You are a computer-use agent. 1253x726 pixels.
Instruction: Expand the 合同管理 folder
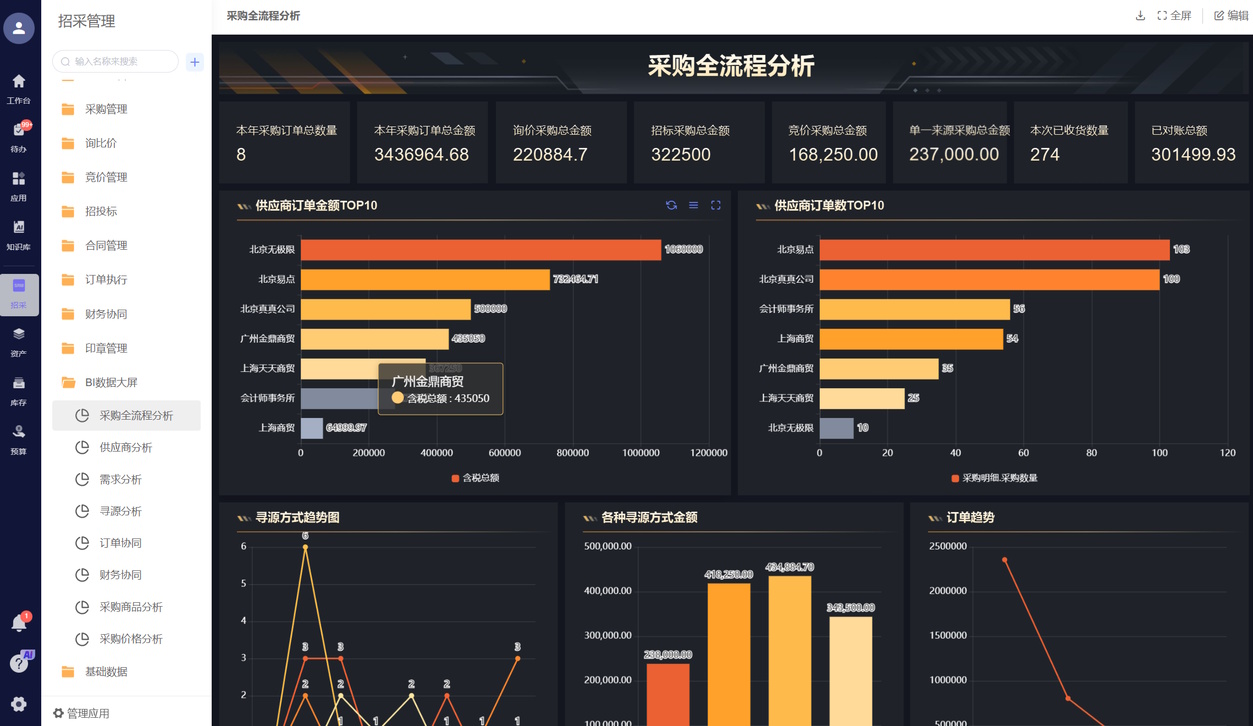click(106, 245)
